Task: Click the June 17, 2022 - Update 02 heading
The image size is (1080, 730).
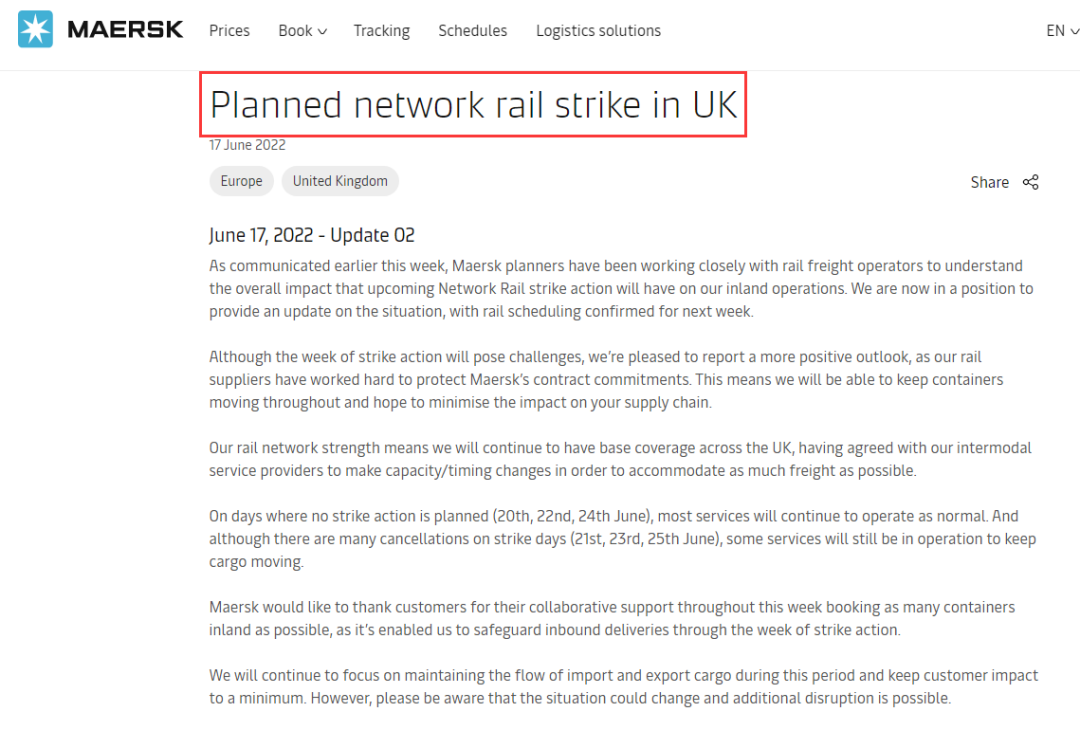Action: (312, 236)
